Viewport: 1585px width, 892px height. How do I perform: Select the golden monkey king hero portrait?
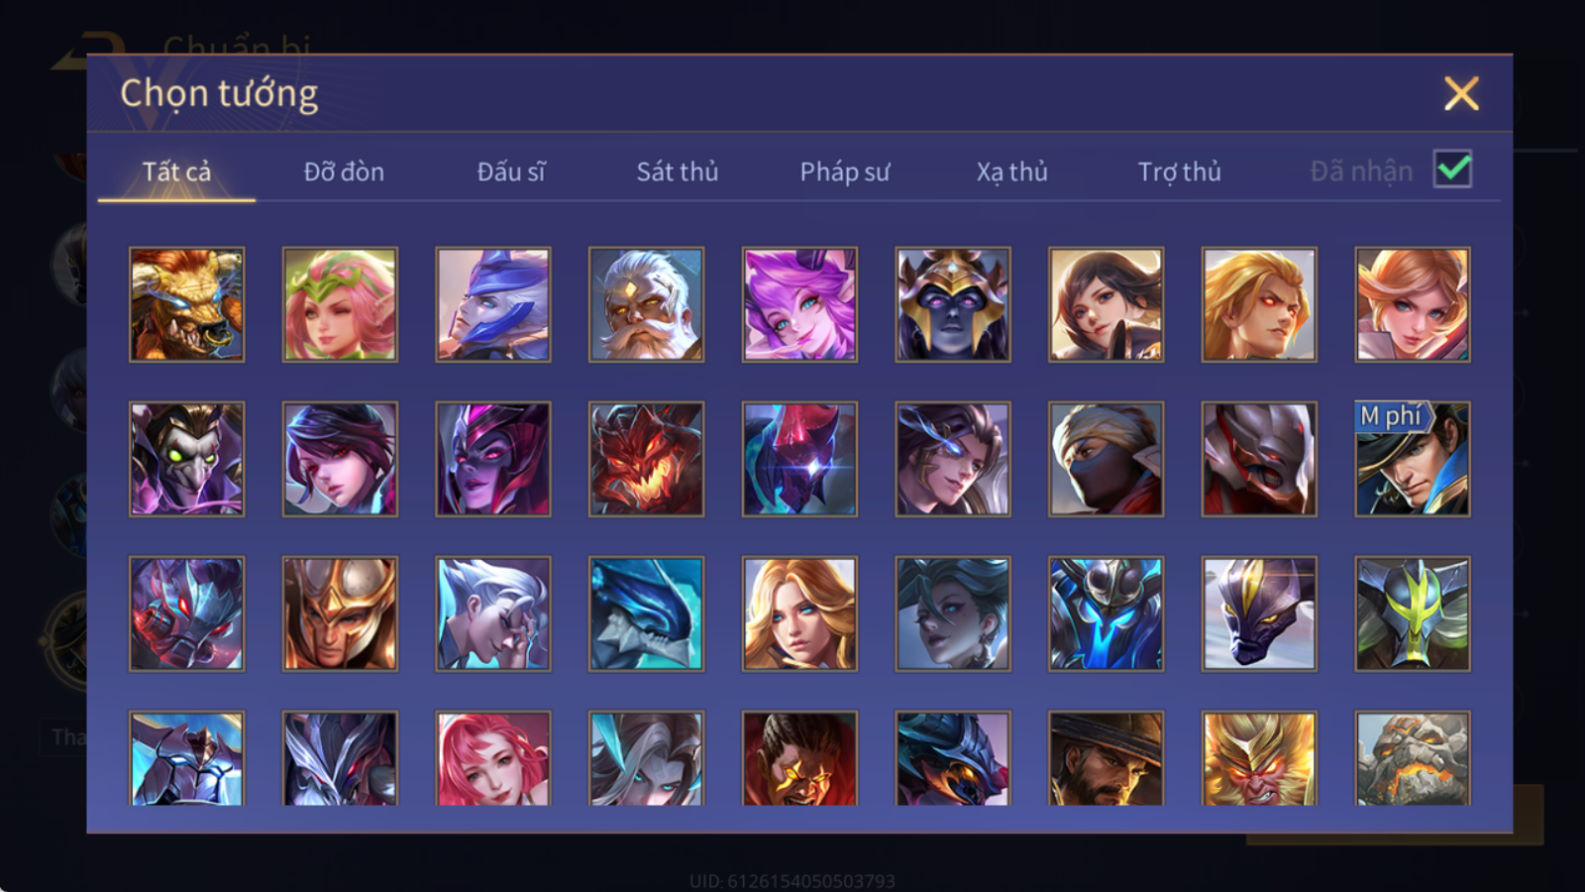pyautogui.click(x=1259, y=758)
